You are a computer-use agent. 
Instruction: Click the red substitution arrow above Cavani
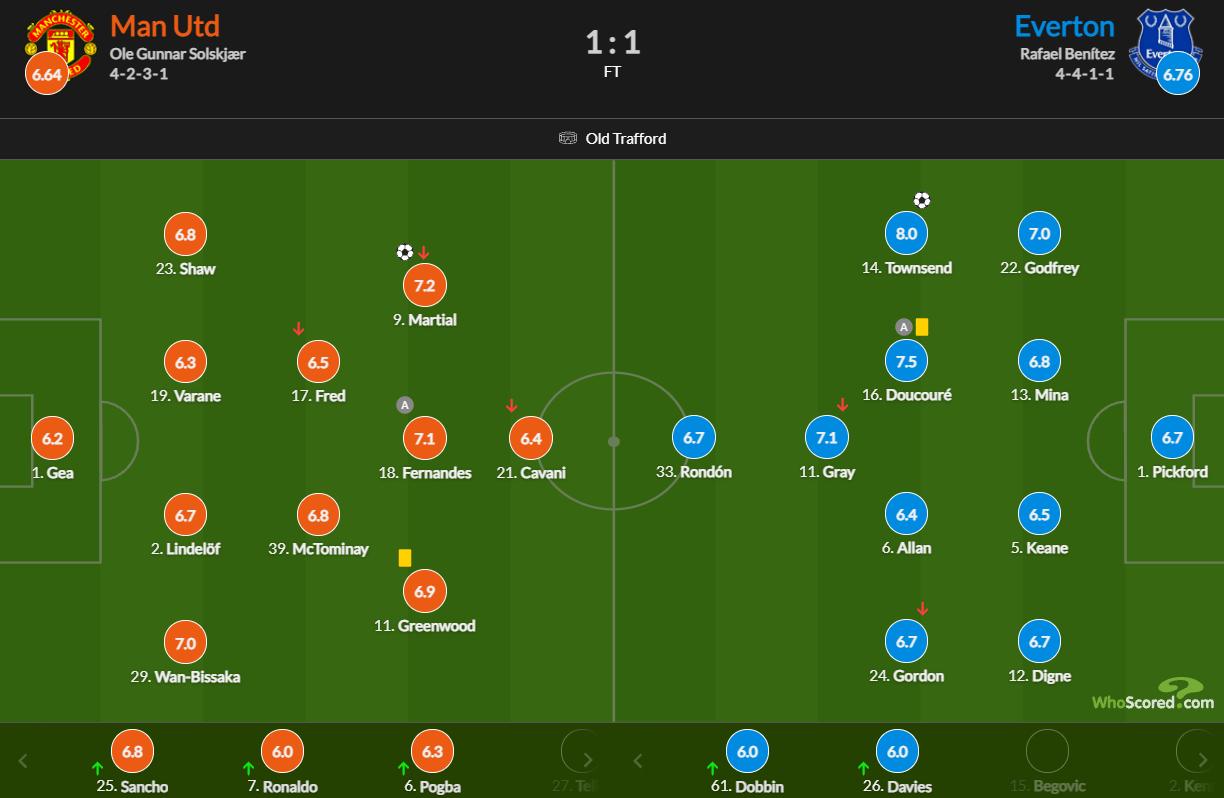coord(511,405)
